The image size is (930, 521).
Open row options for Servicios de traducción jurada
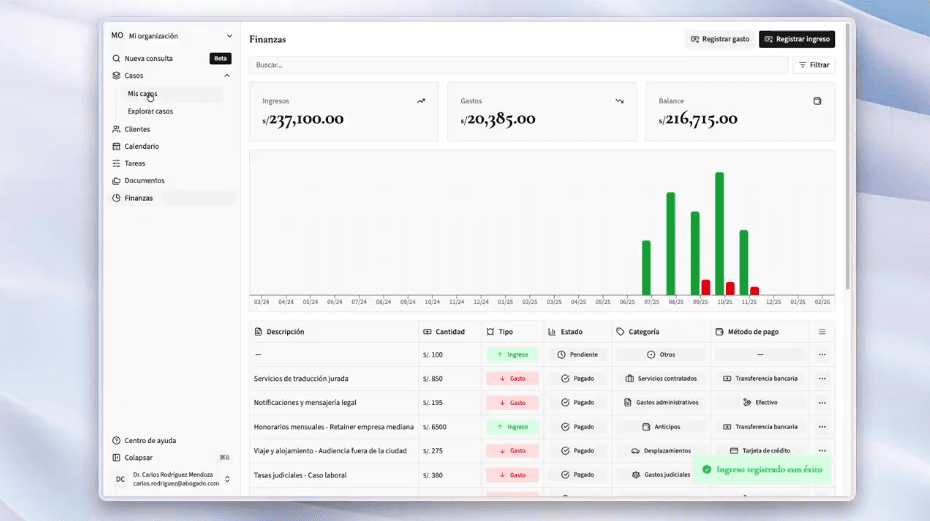point(822,379)
